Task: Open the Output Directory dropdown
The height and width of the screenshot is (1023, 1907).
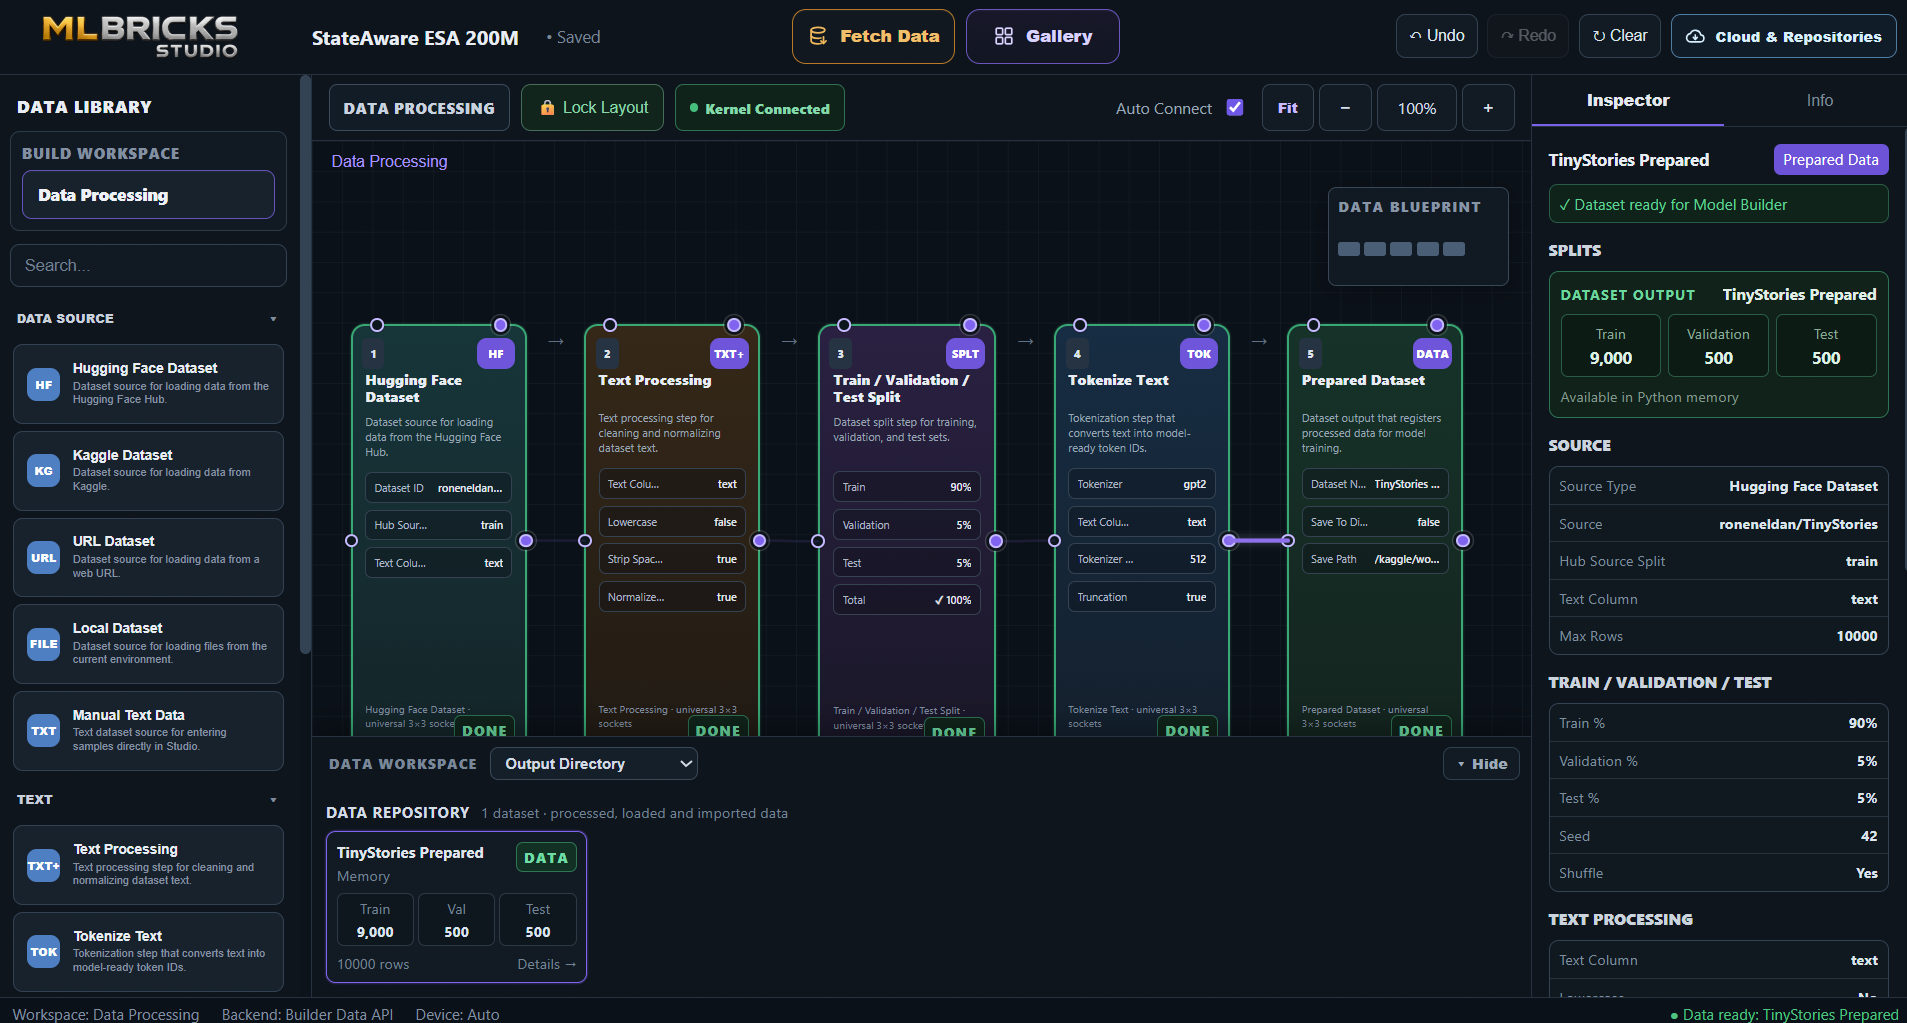Action: (594, 764)
